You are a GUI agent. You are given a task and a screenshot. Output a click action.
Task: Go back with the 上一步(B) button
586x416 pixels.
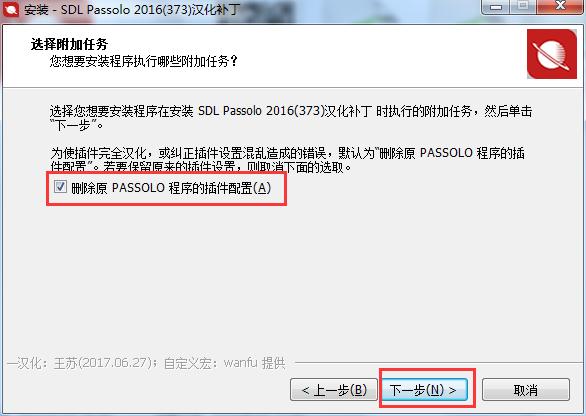[x=334, y=390]
